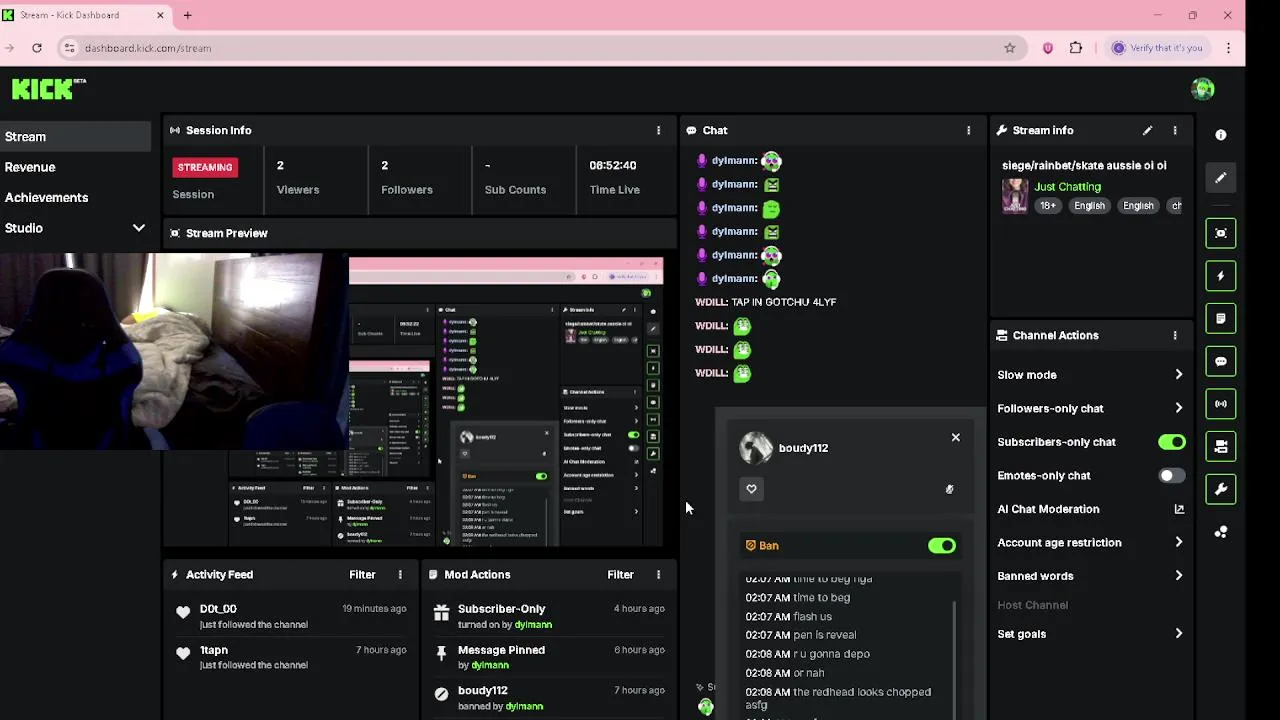This screenshot has width=1280, height=720.
Task: Select the D0t_00 follower entry
Action: point(292,616)
